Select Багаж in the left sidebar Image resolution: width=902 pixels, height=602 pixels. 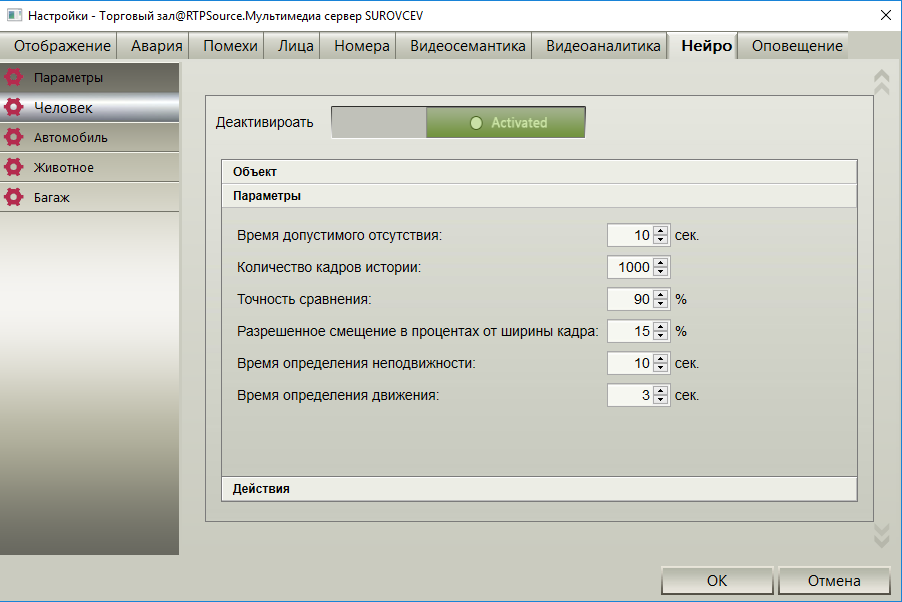[89, 197]
